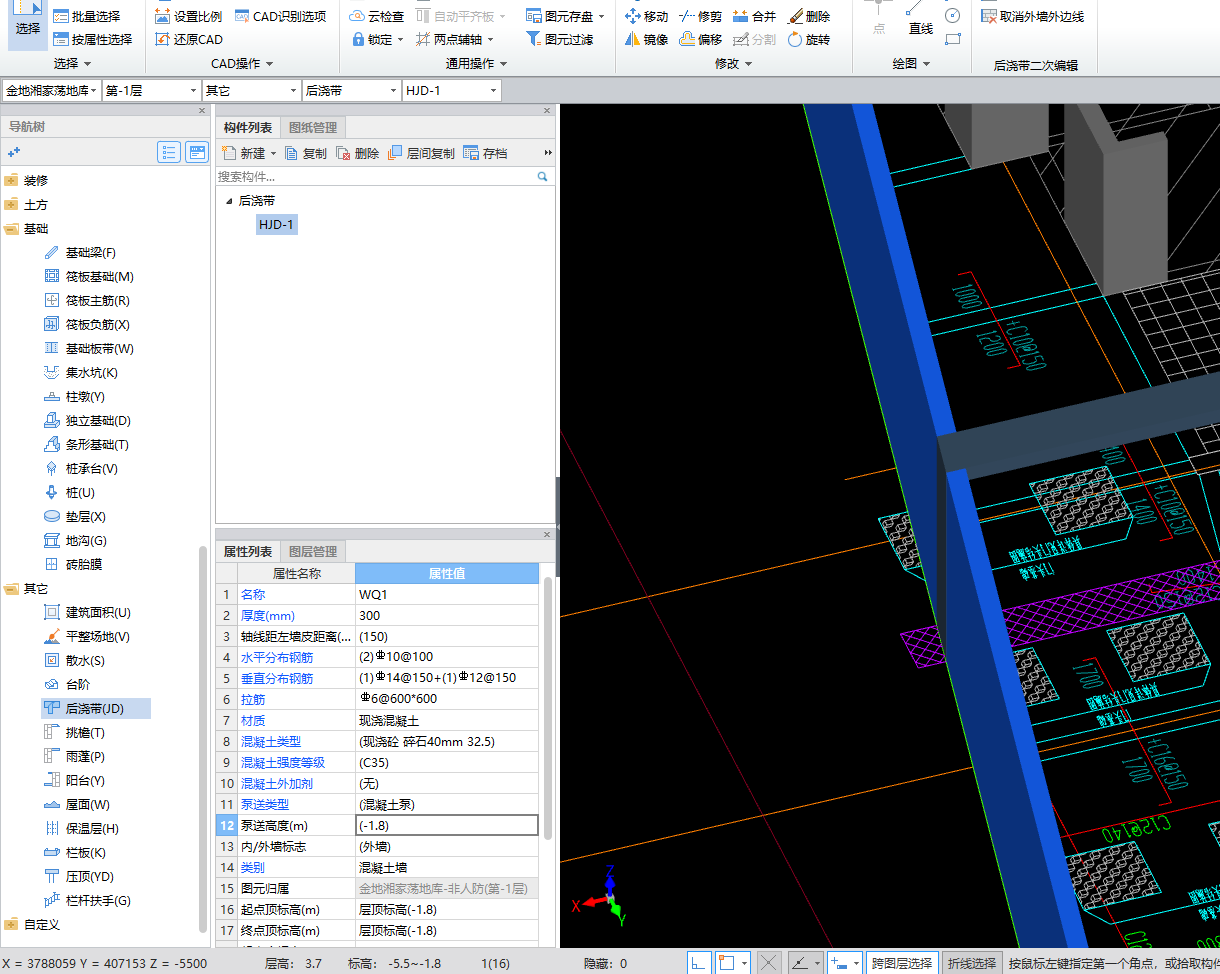Select the 移动 move tool

pyautogui.click(x=646, y=17)
